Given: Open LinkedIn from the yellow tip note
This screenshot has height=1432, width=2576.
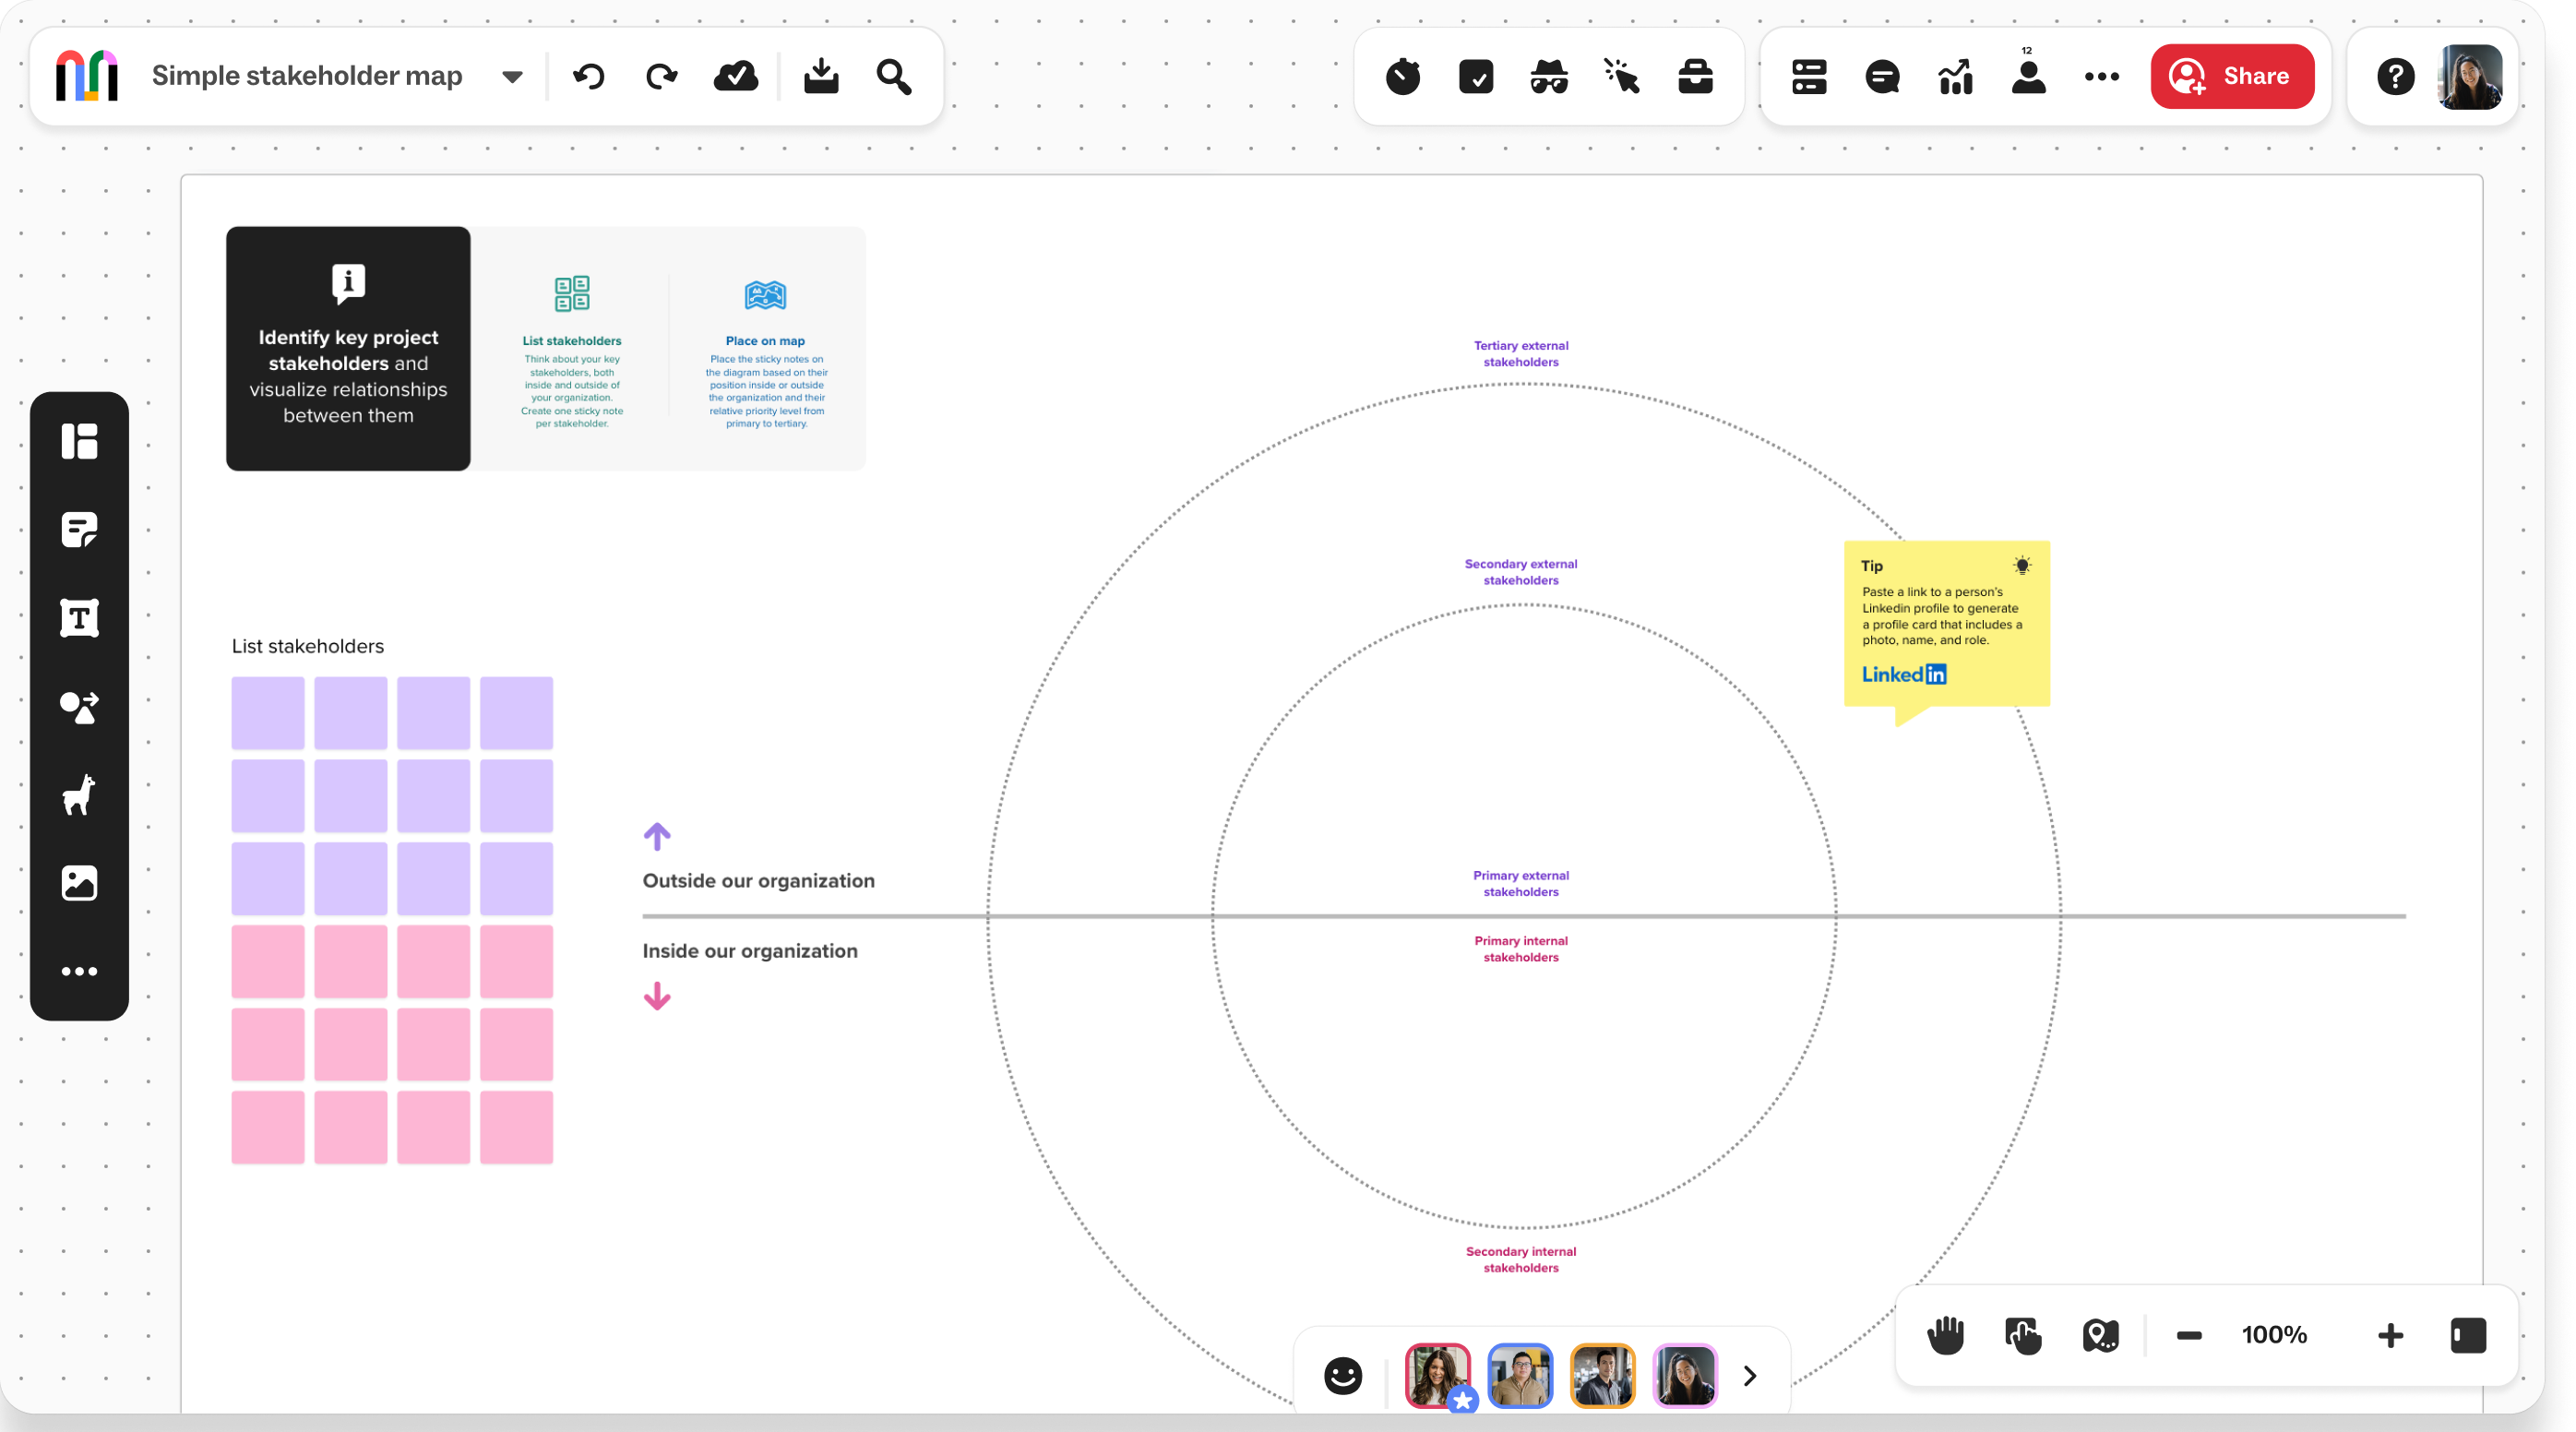Looking at the screenshot, I should tap(1903, 674).
